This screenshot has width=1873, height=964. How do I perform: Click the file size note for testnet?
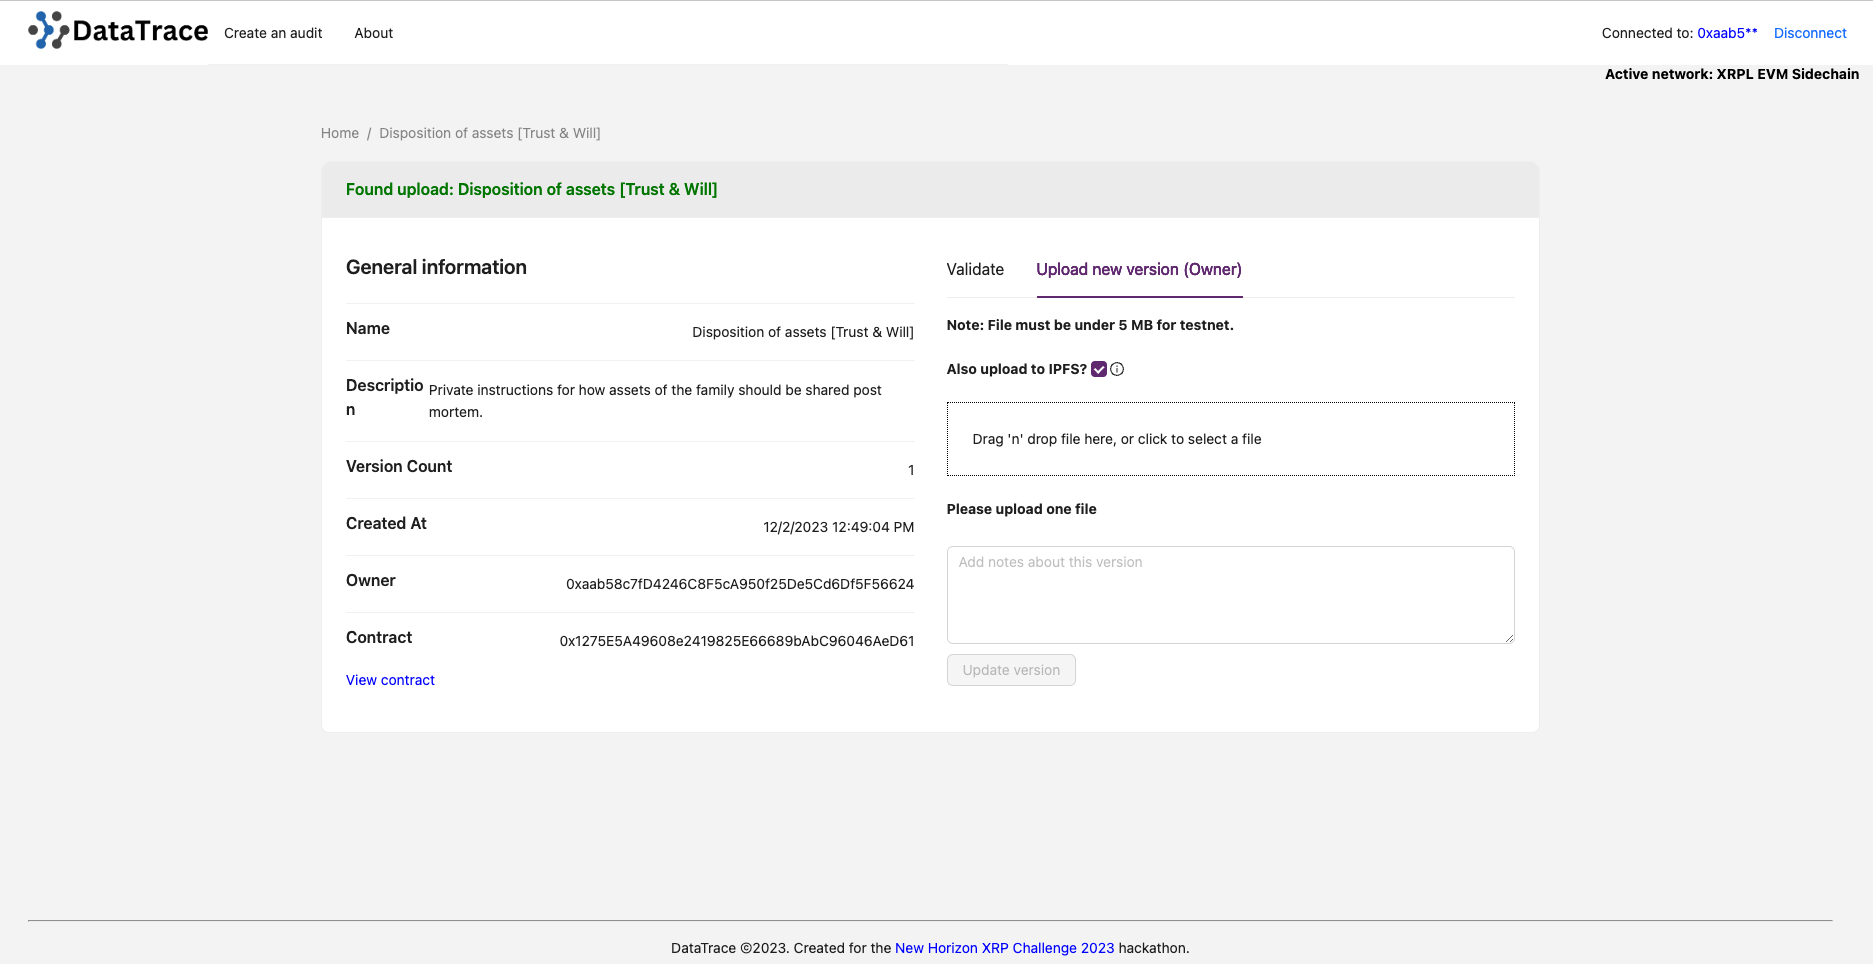(1090, 325)
